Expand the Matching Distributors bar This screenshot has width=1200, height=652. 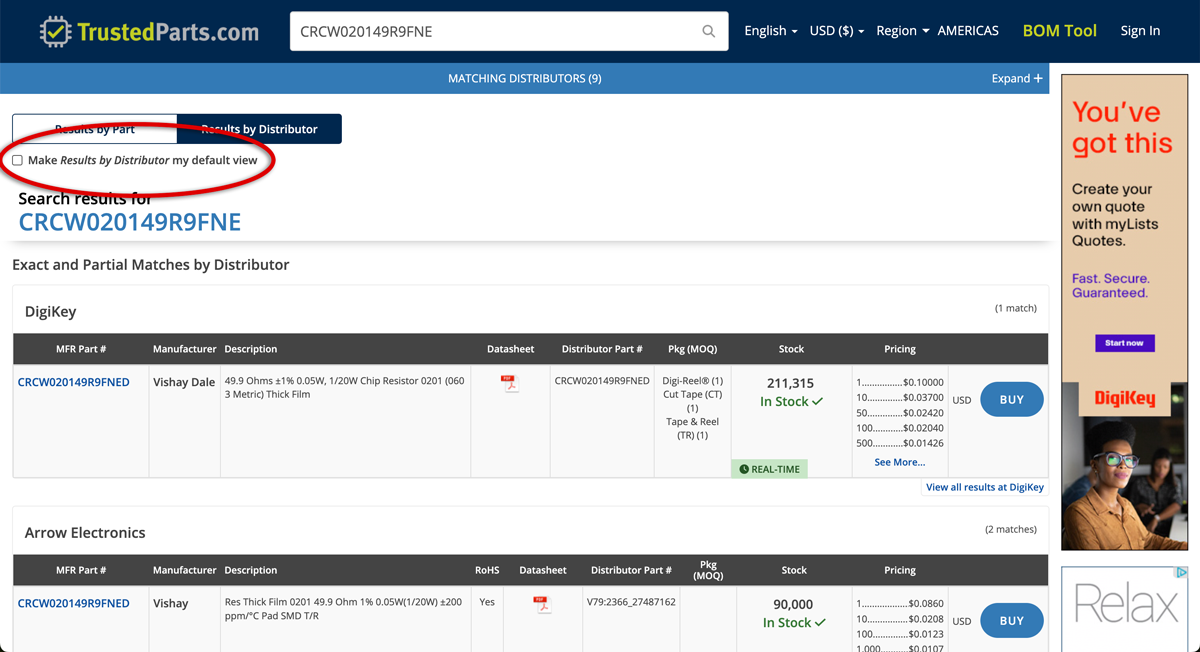(x=1016, y=78)
